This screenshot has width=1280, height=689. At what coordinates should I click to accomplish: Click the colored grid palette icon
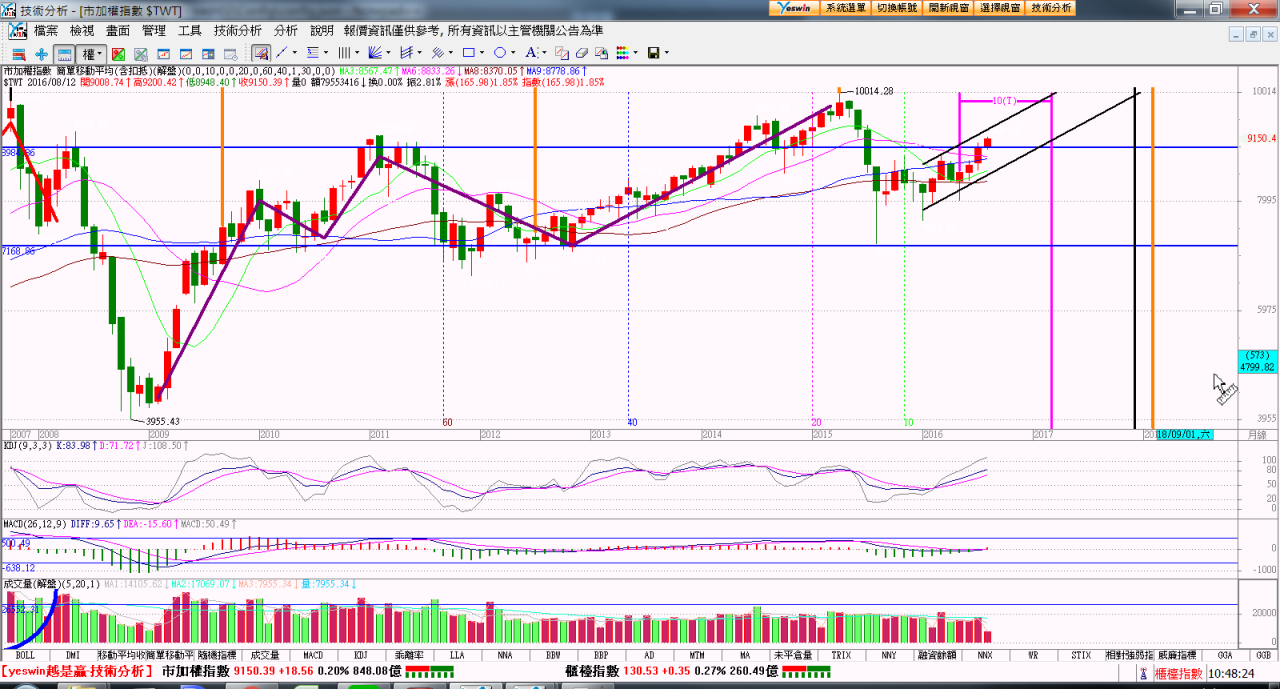click(x=621, y=53)
